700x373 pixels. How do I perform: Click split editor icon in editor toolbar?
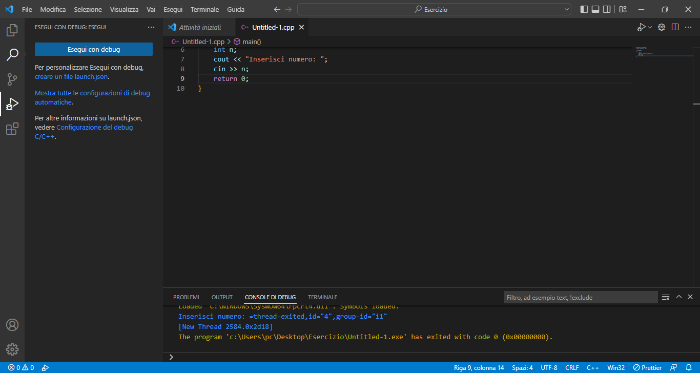675,27
